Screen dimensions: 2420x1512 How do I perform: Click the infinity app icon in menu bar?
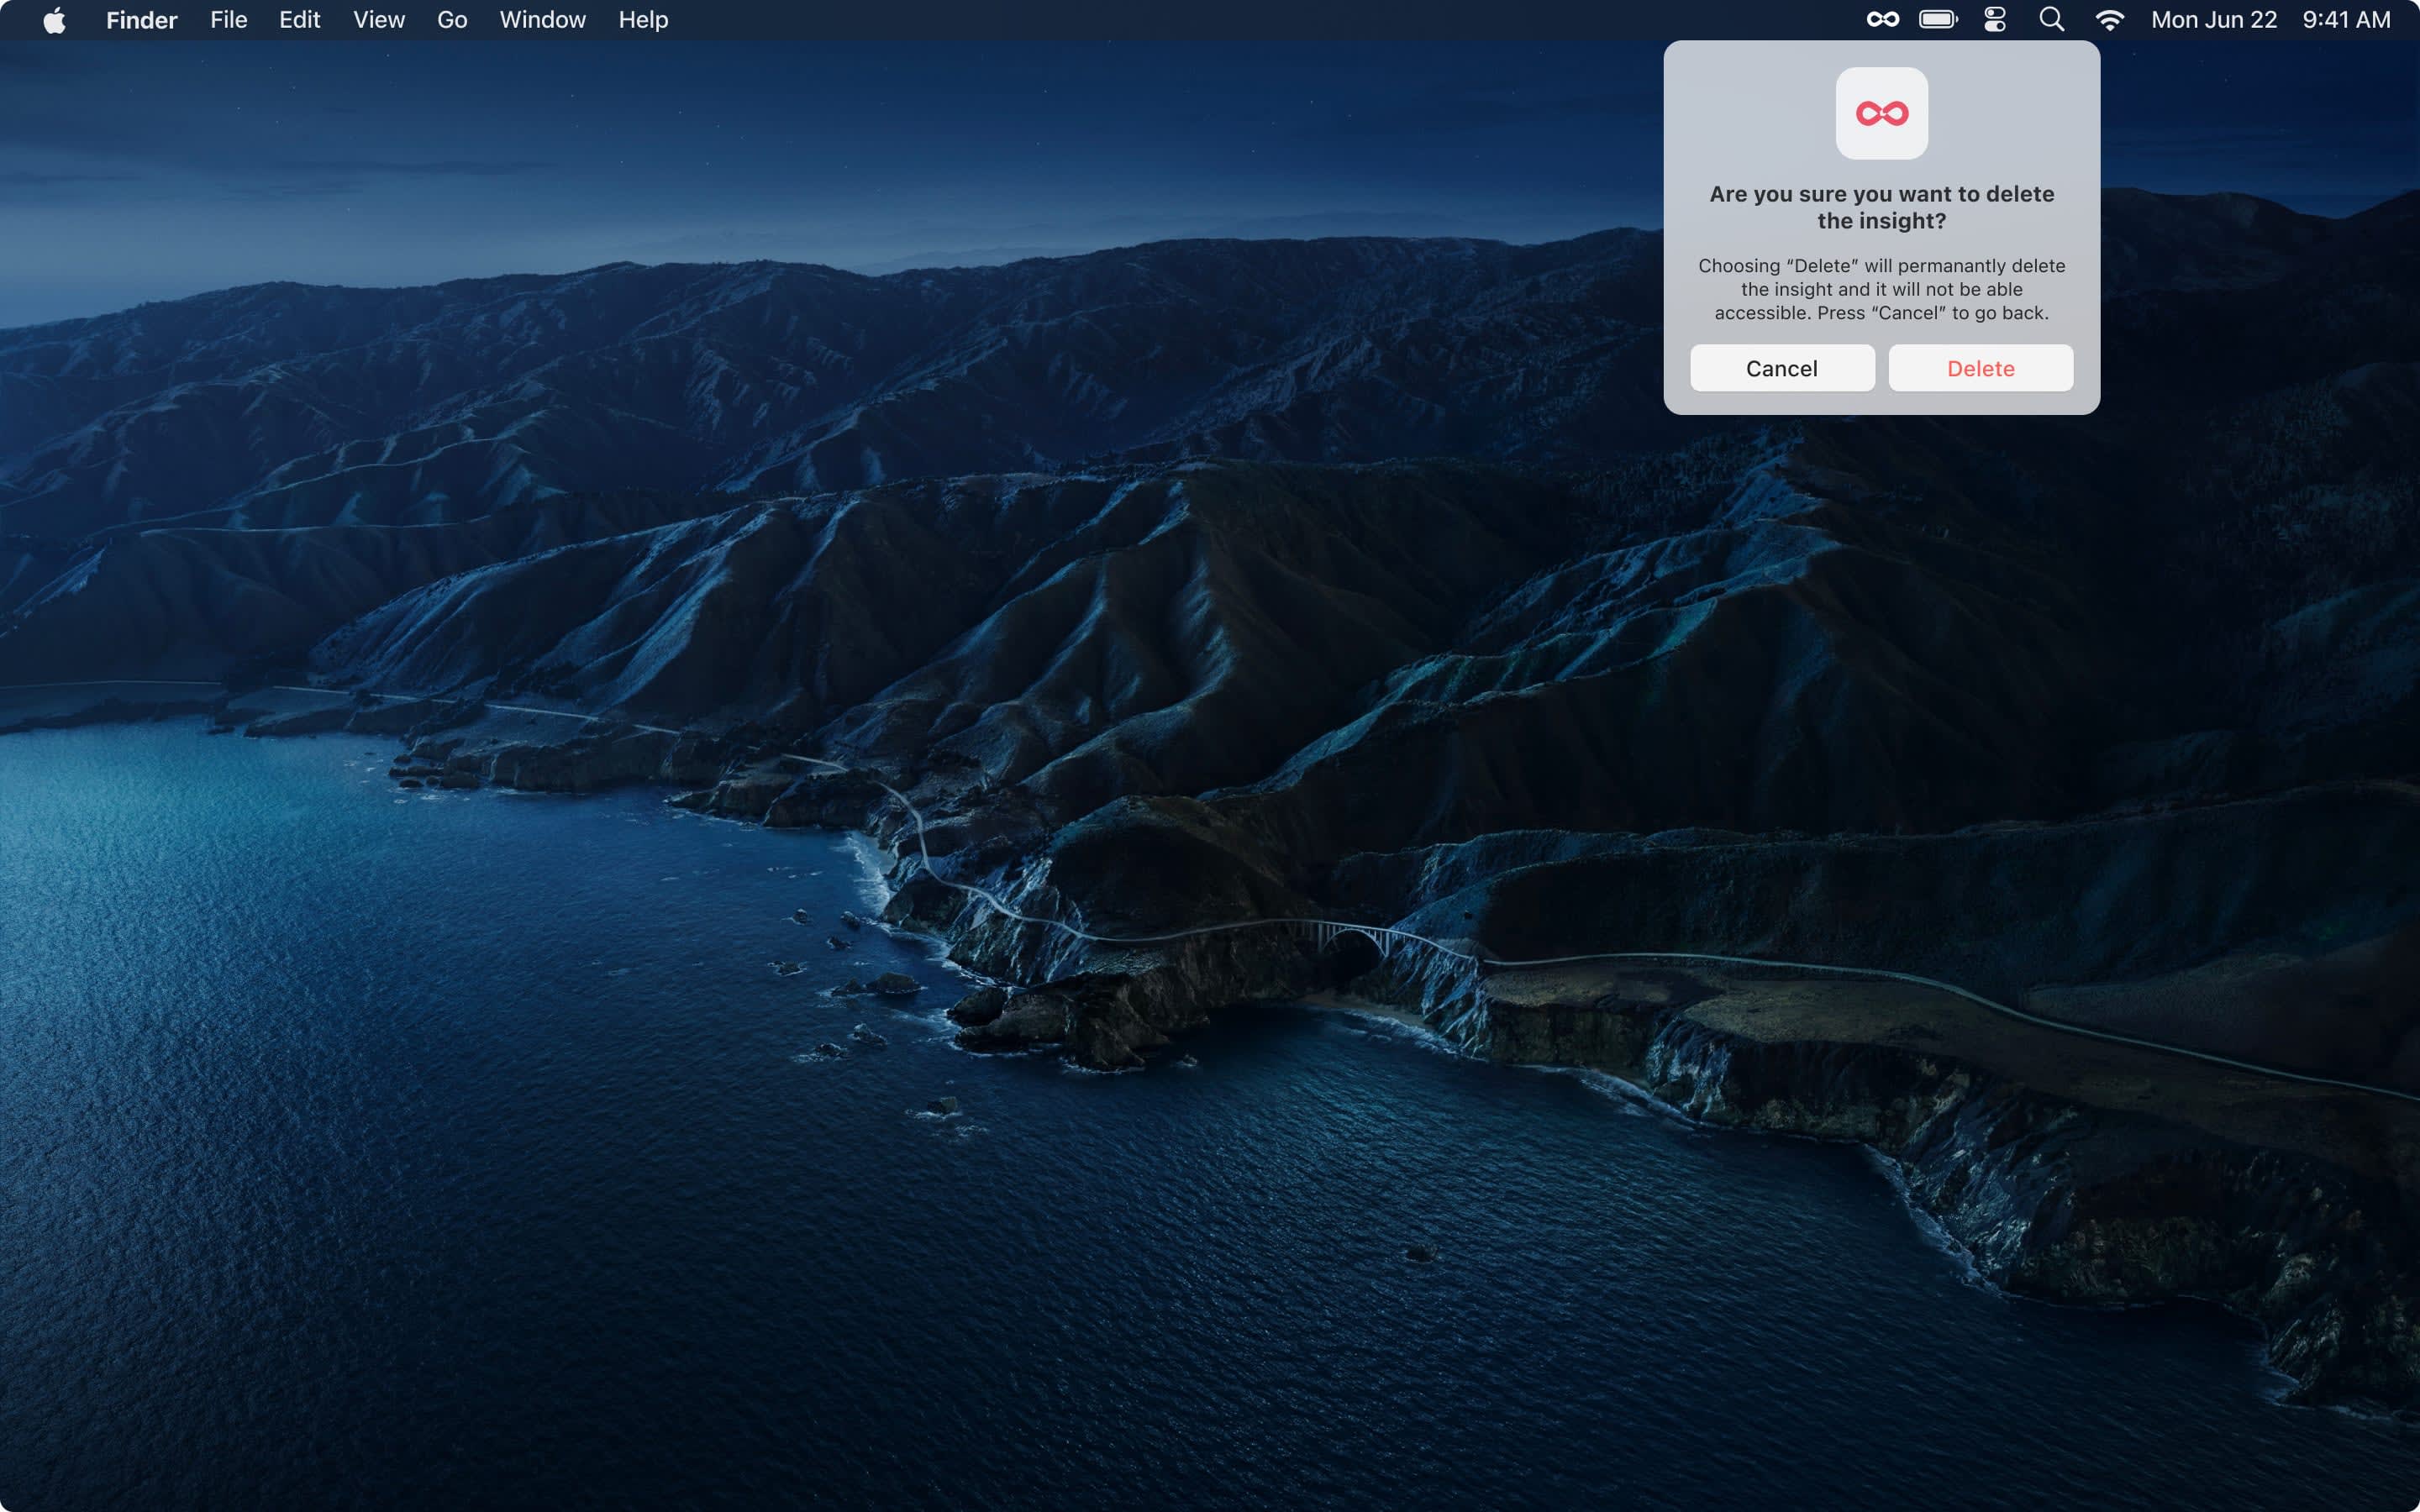pos(1882,20)
